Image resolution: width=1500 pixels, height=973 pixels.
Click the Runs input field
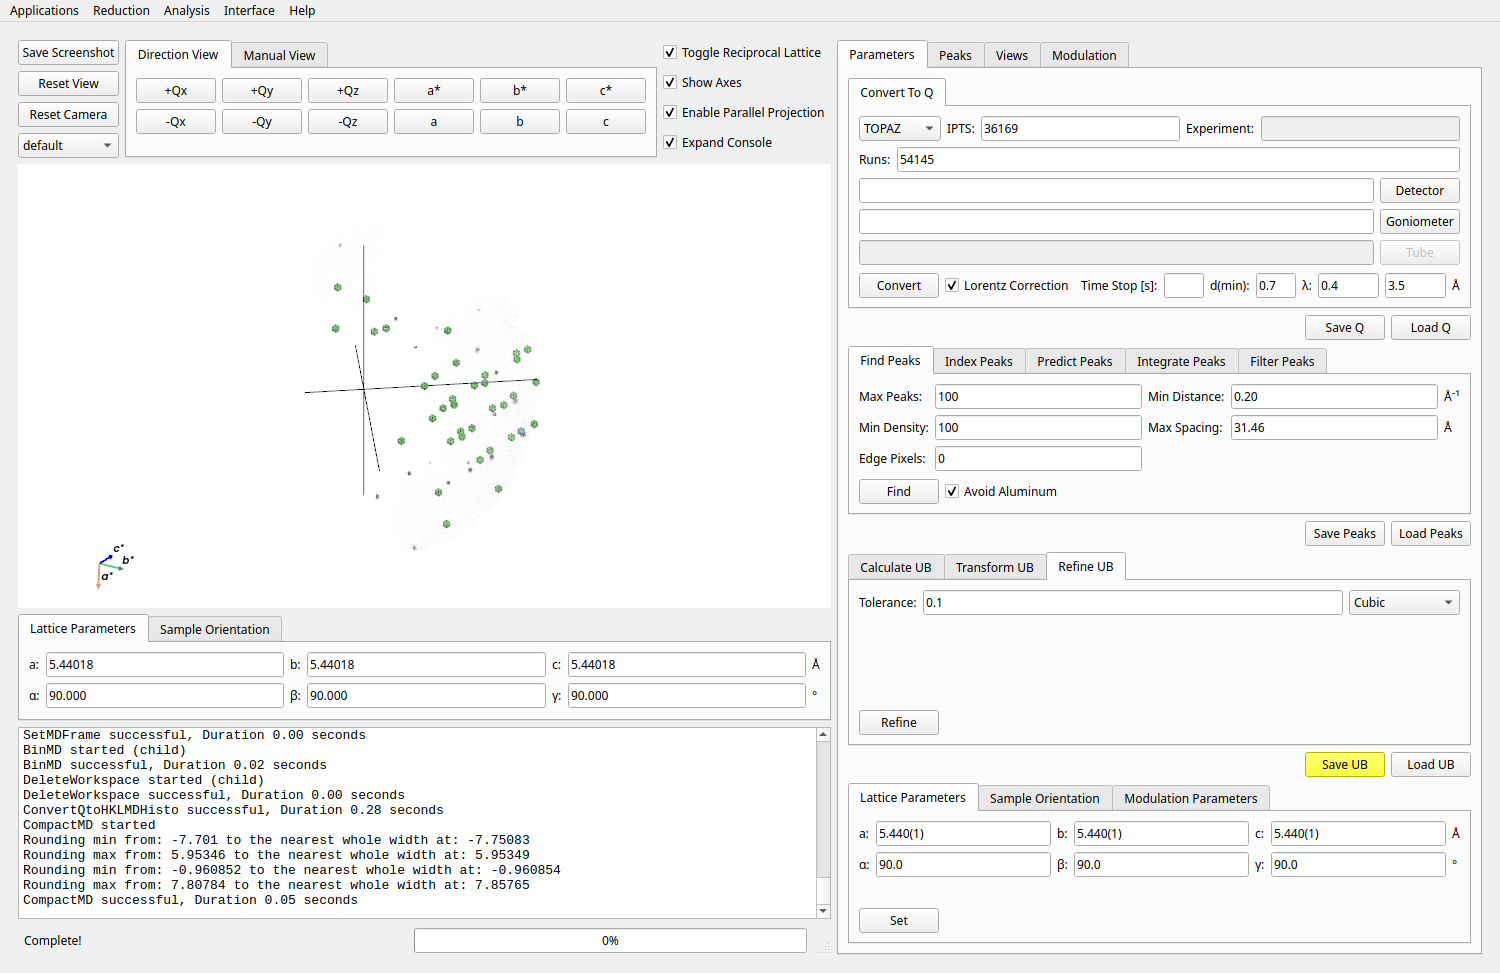pyautogui.click(x=1178, y=159)
